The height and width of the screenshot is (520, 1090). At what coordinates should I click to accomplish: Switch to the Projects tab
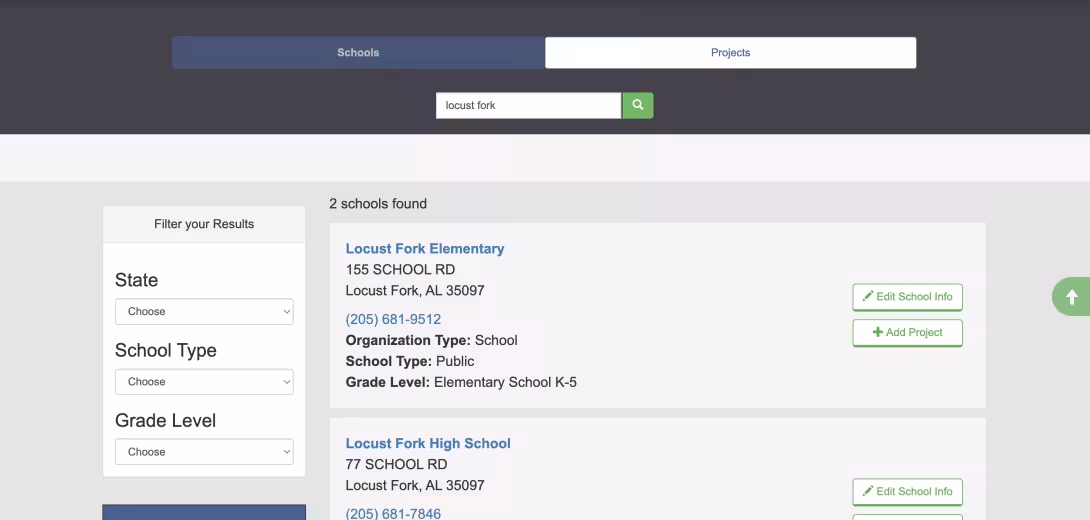(x=731, y=53)
